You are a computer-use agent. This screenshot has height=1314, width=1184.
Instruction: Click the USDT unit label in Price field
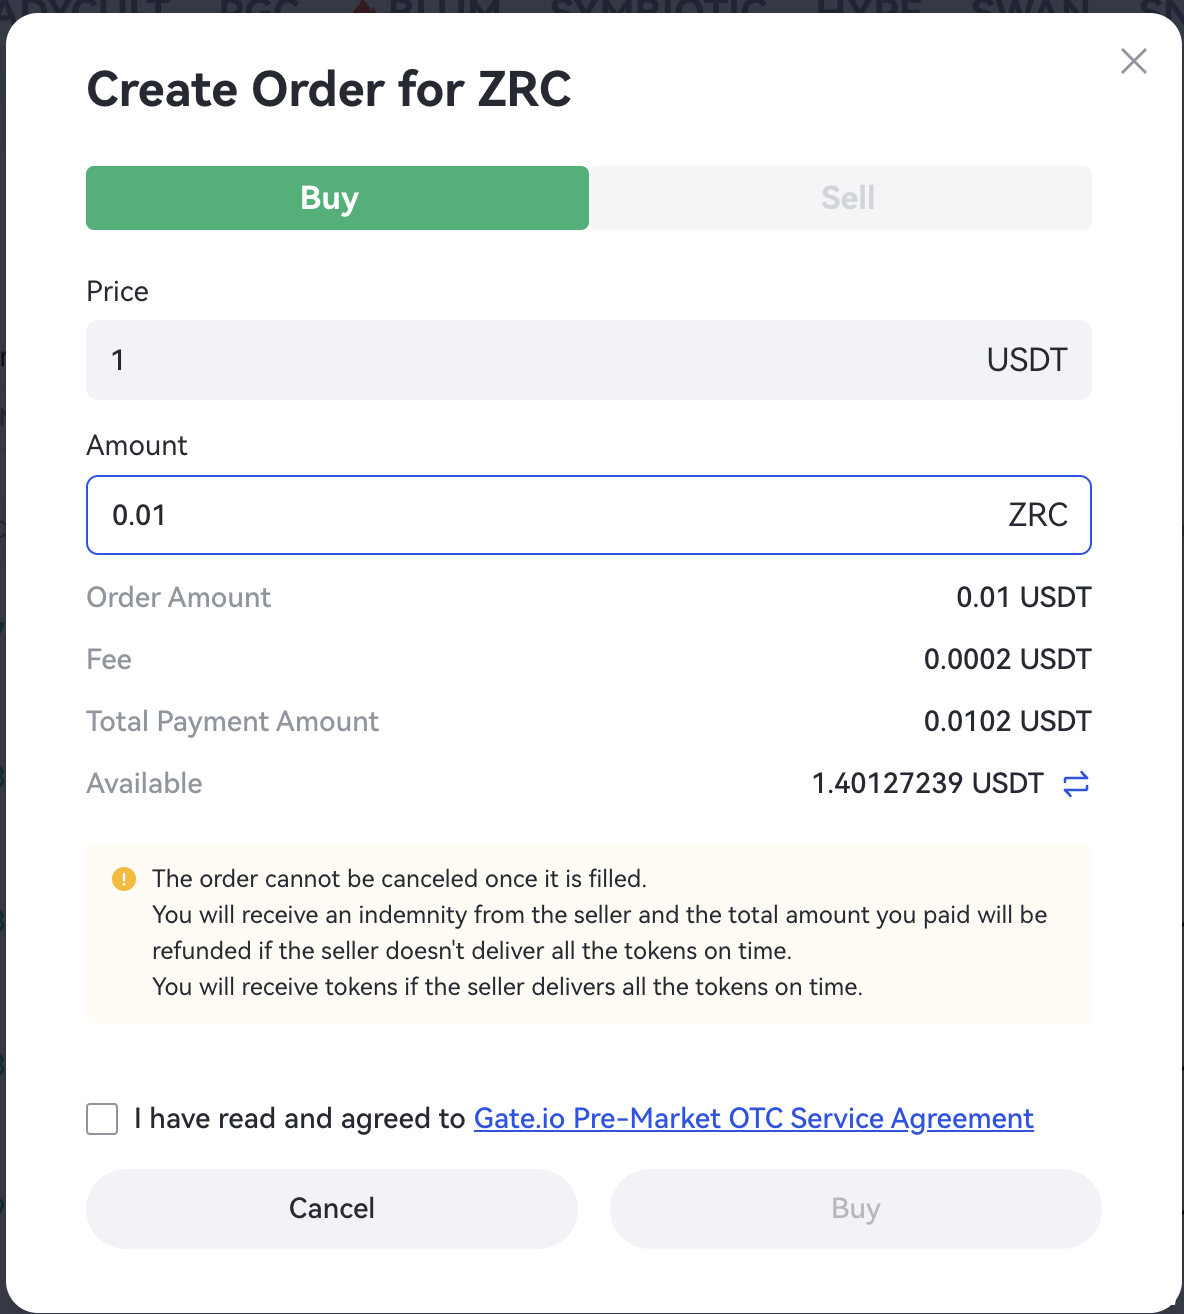pyautogui.click(x=1027, y=360)
